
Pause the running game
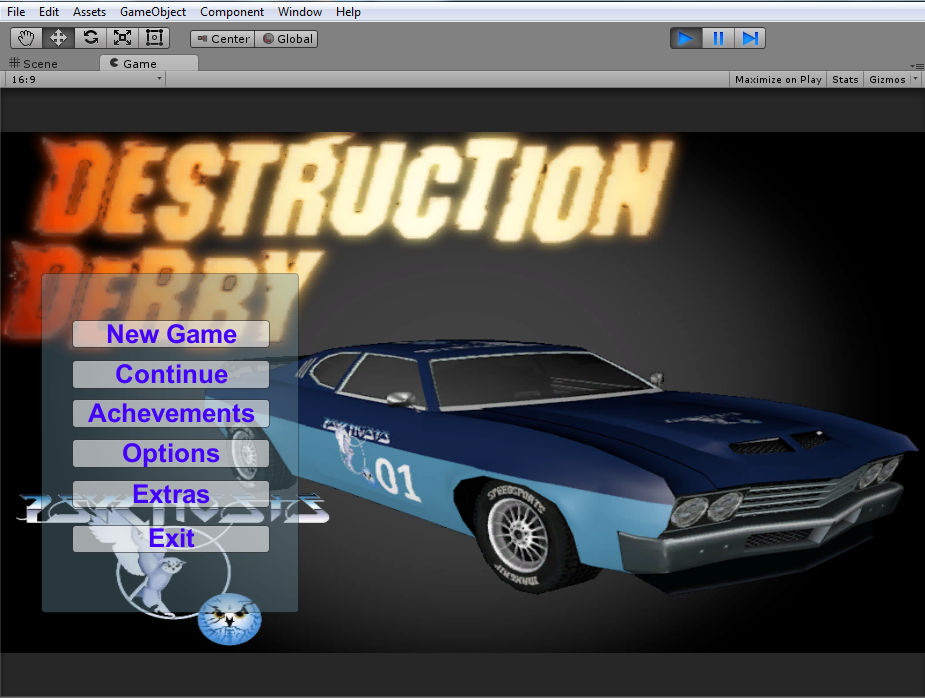point(717,37)
